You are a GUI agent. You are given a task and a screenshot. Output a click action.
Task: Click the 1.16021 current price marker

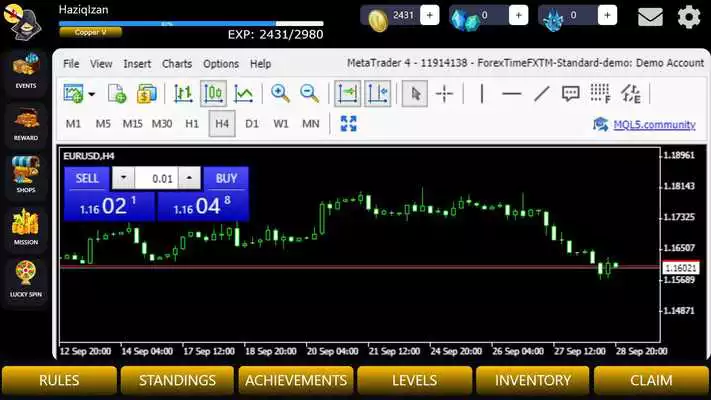(x=680, y=268)
